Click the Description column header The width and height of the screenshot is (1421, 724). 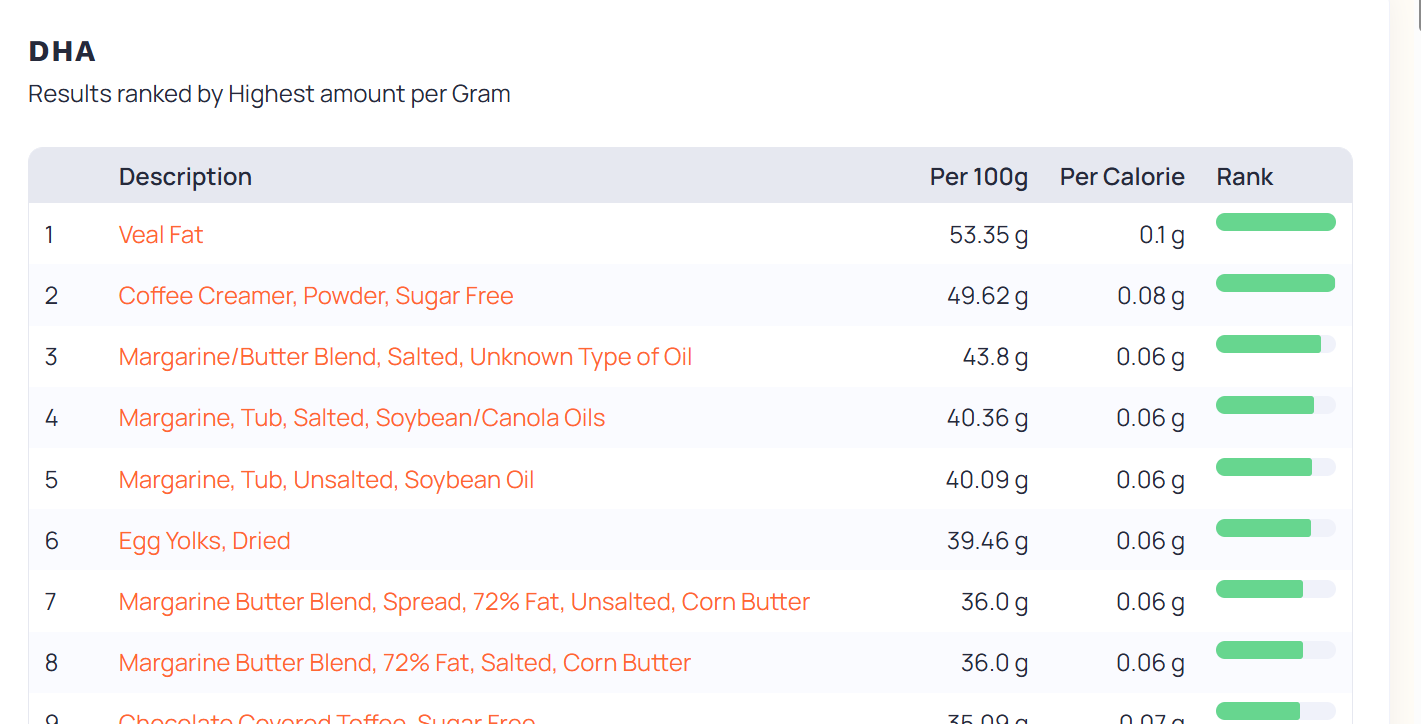pos(185,177)
